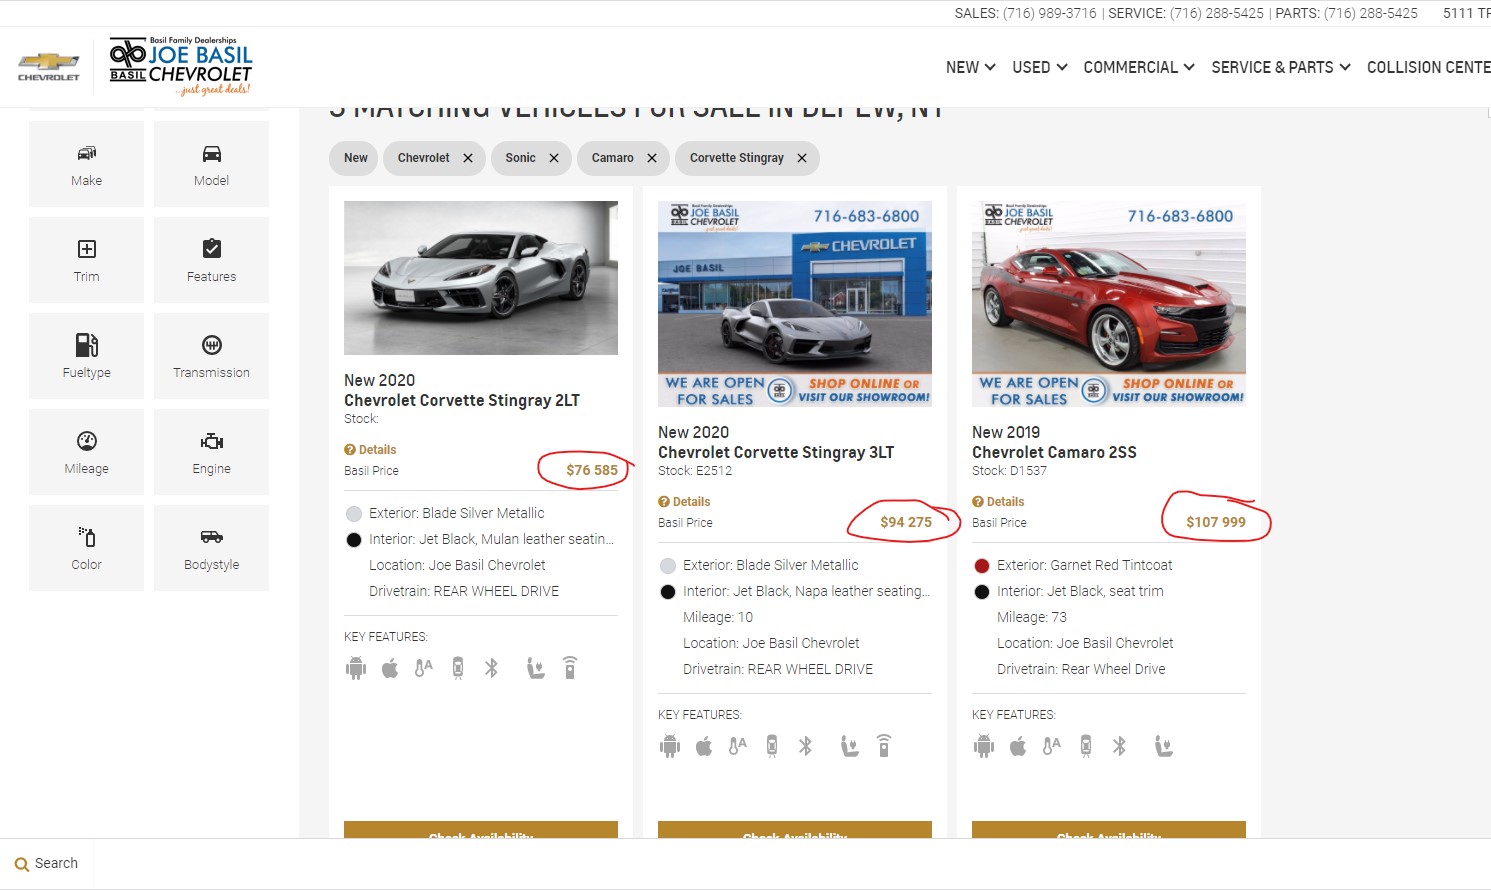
Task: Open Chevrolet Corvette Stingray 2LT listing title
Action: tap(462, 400)
